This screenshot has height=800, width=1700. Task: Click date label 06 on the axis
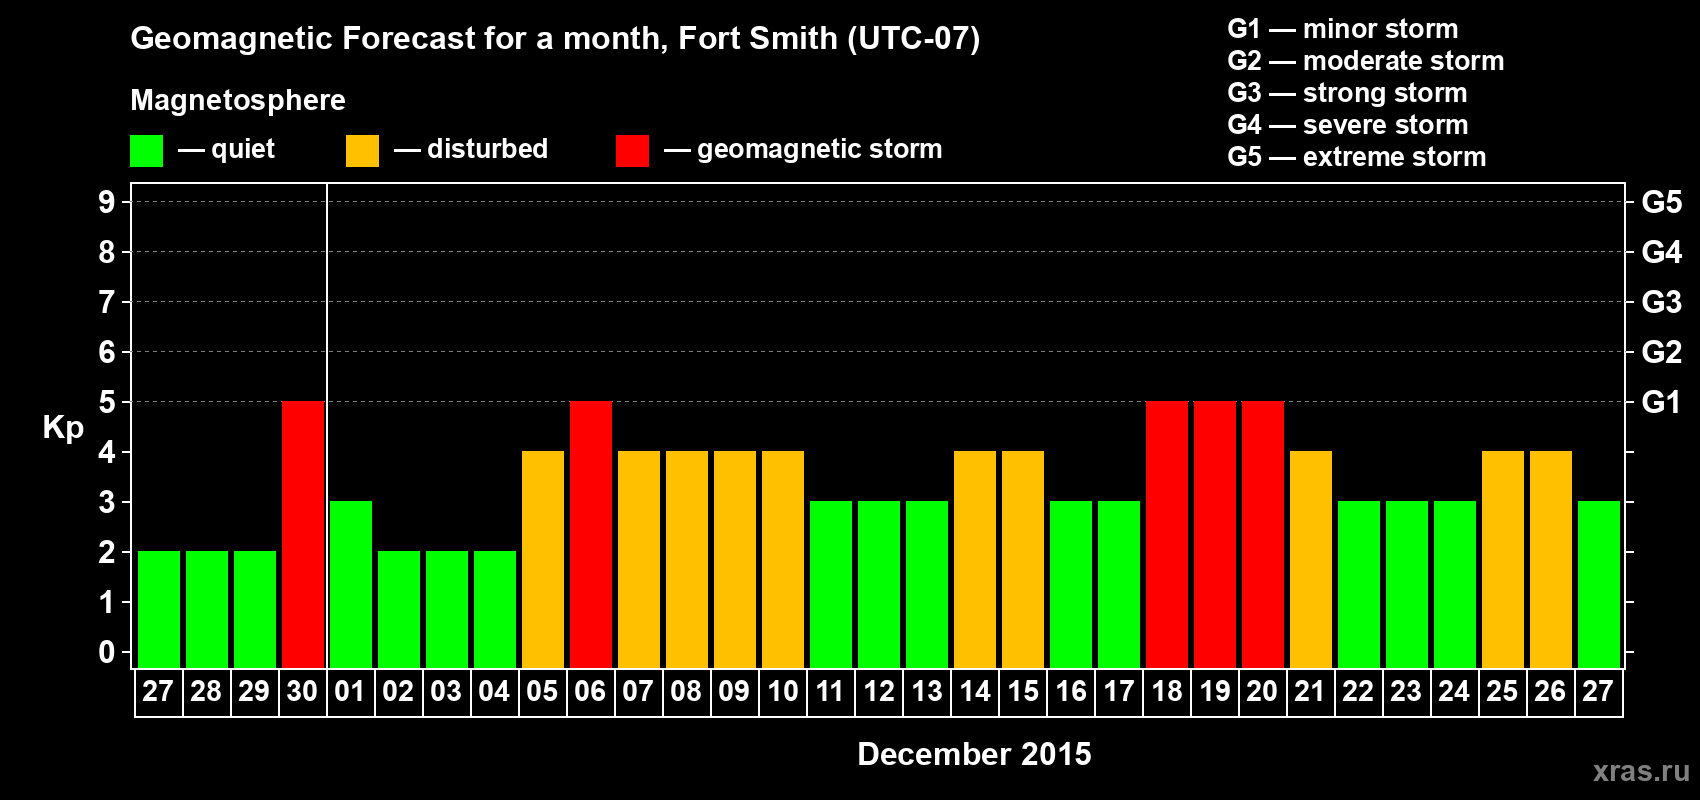pyautogui.click(x=590, y=692)
